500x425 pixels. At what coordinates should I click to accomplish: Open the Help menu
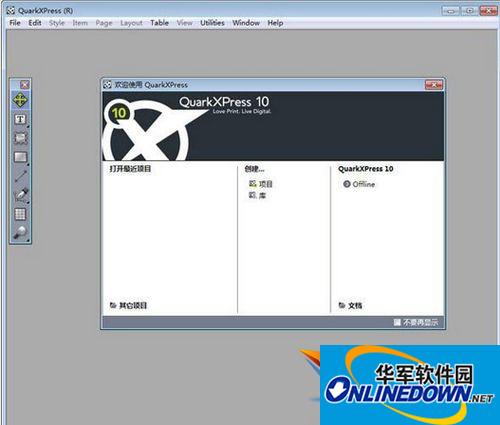(x=275, y=23)
